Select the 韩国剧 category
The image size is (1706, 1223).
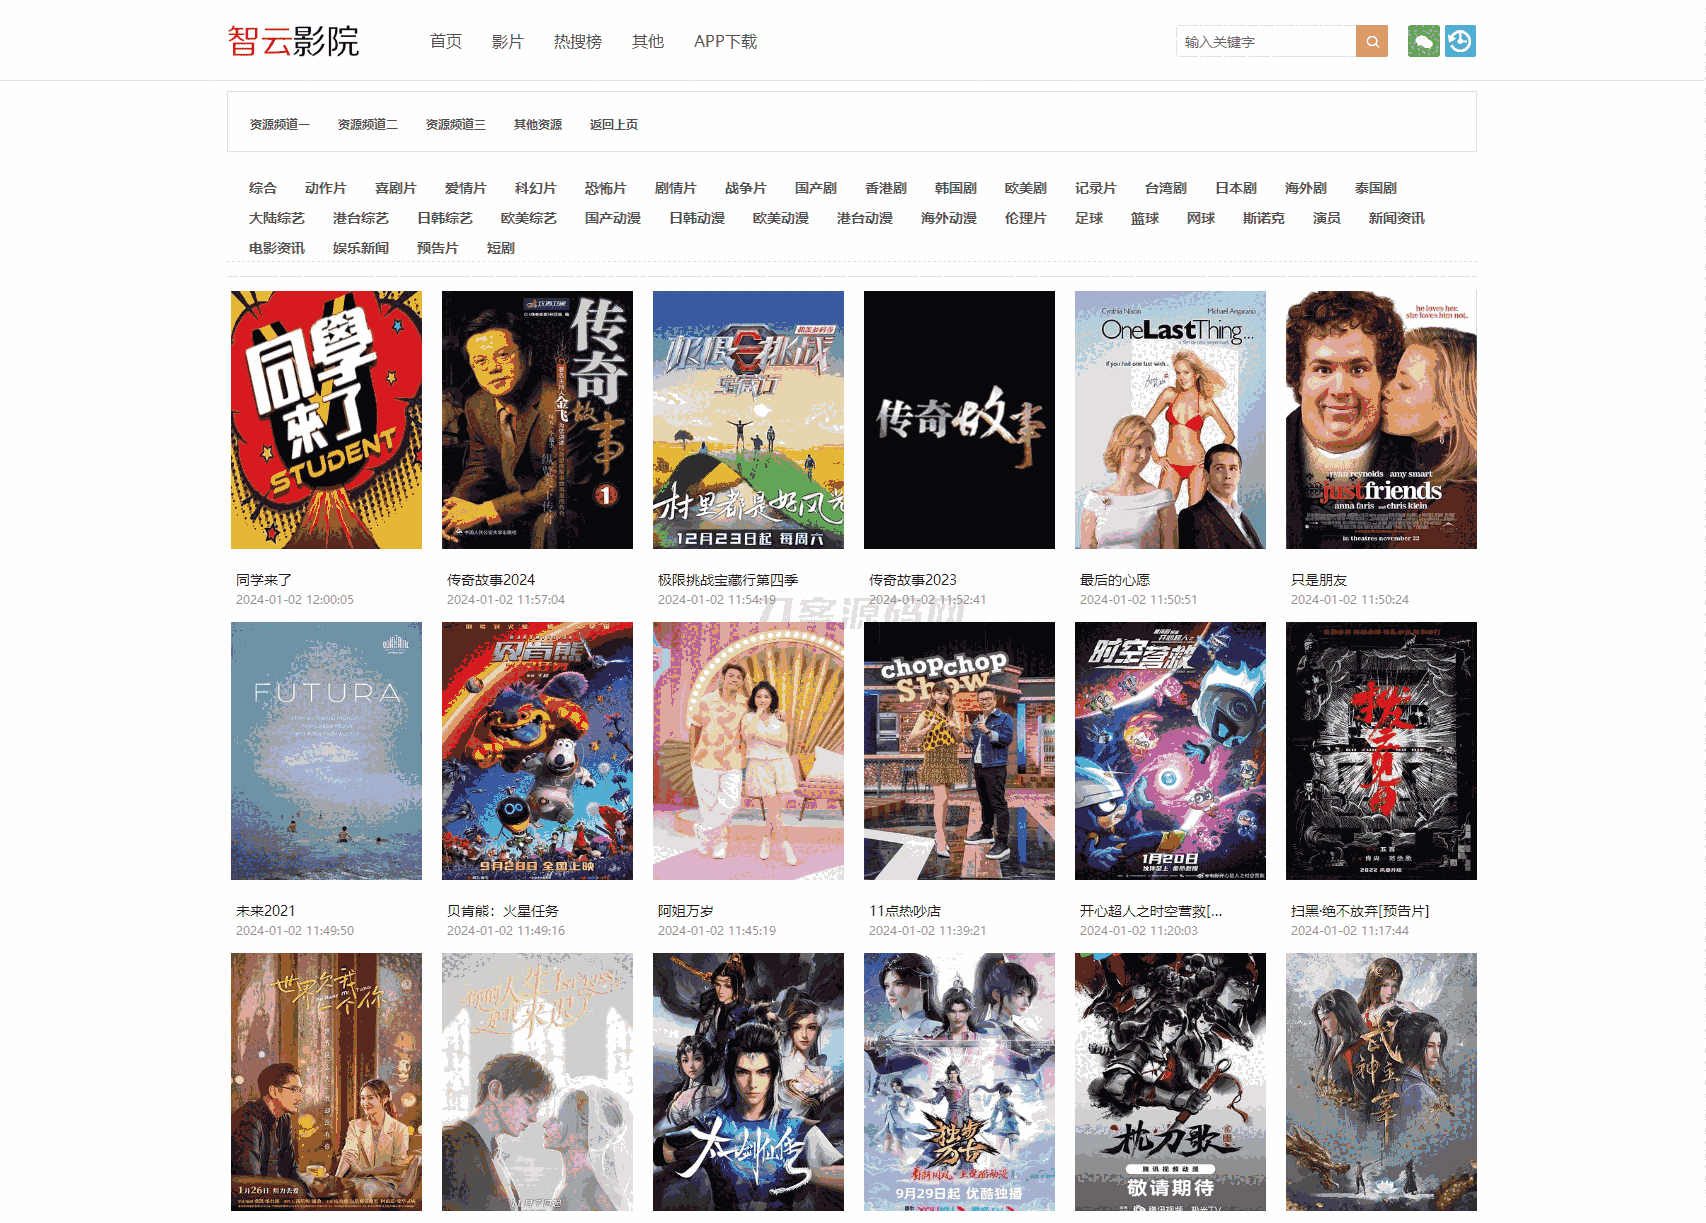point(956,188)
